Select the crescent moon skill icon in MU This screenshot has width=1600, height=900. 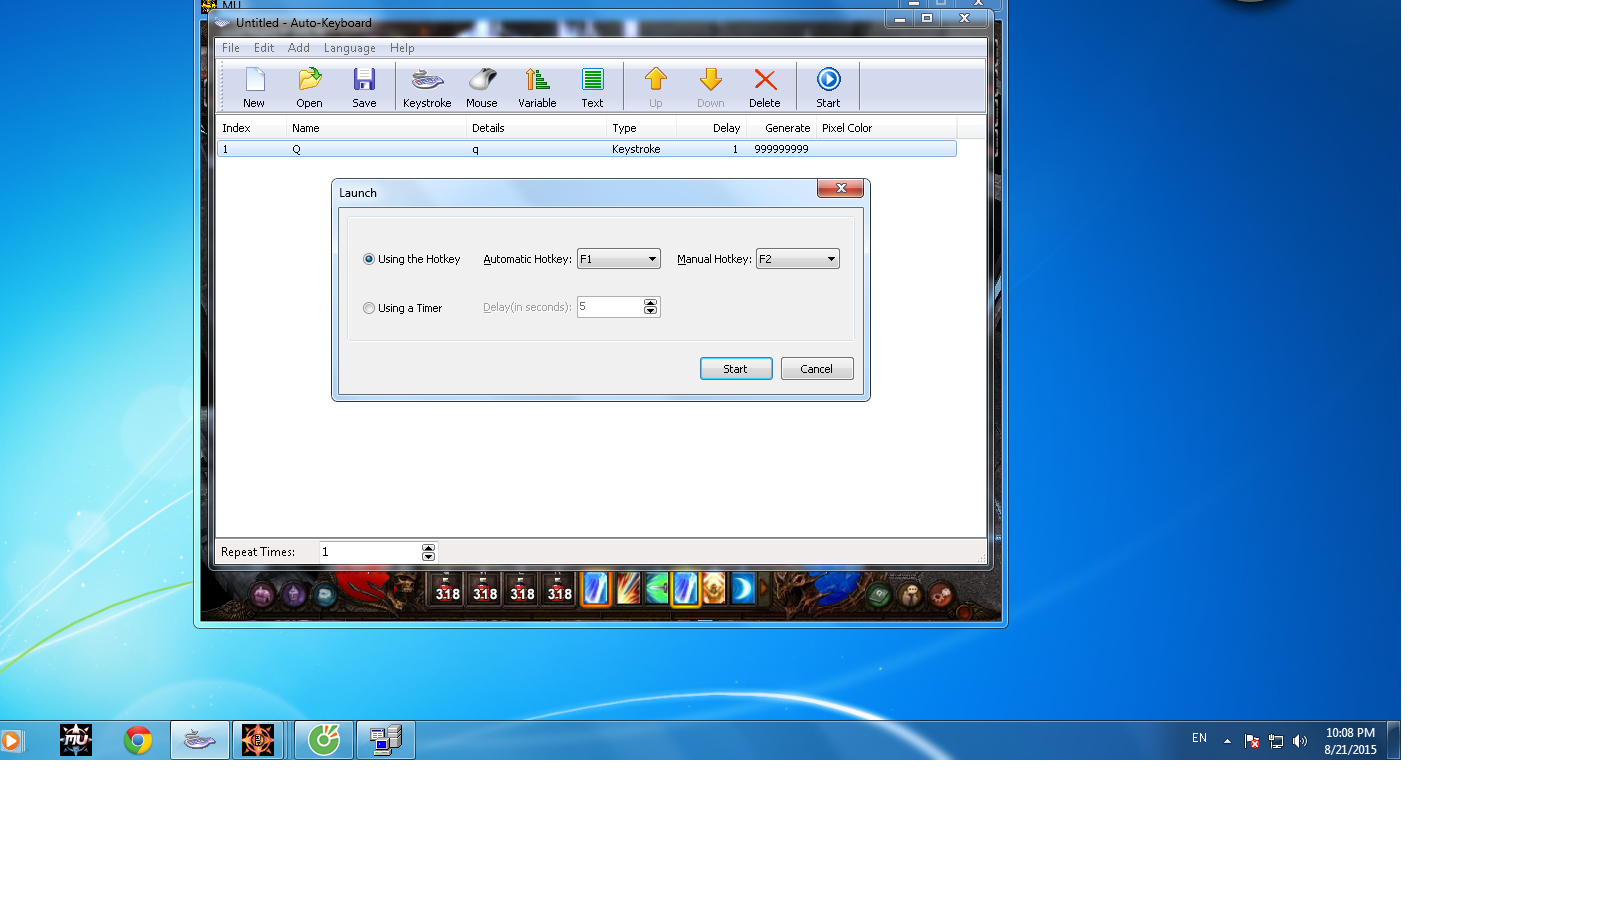coord(743,589)
